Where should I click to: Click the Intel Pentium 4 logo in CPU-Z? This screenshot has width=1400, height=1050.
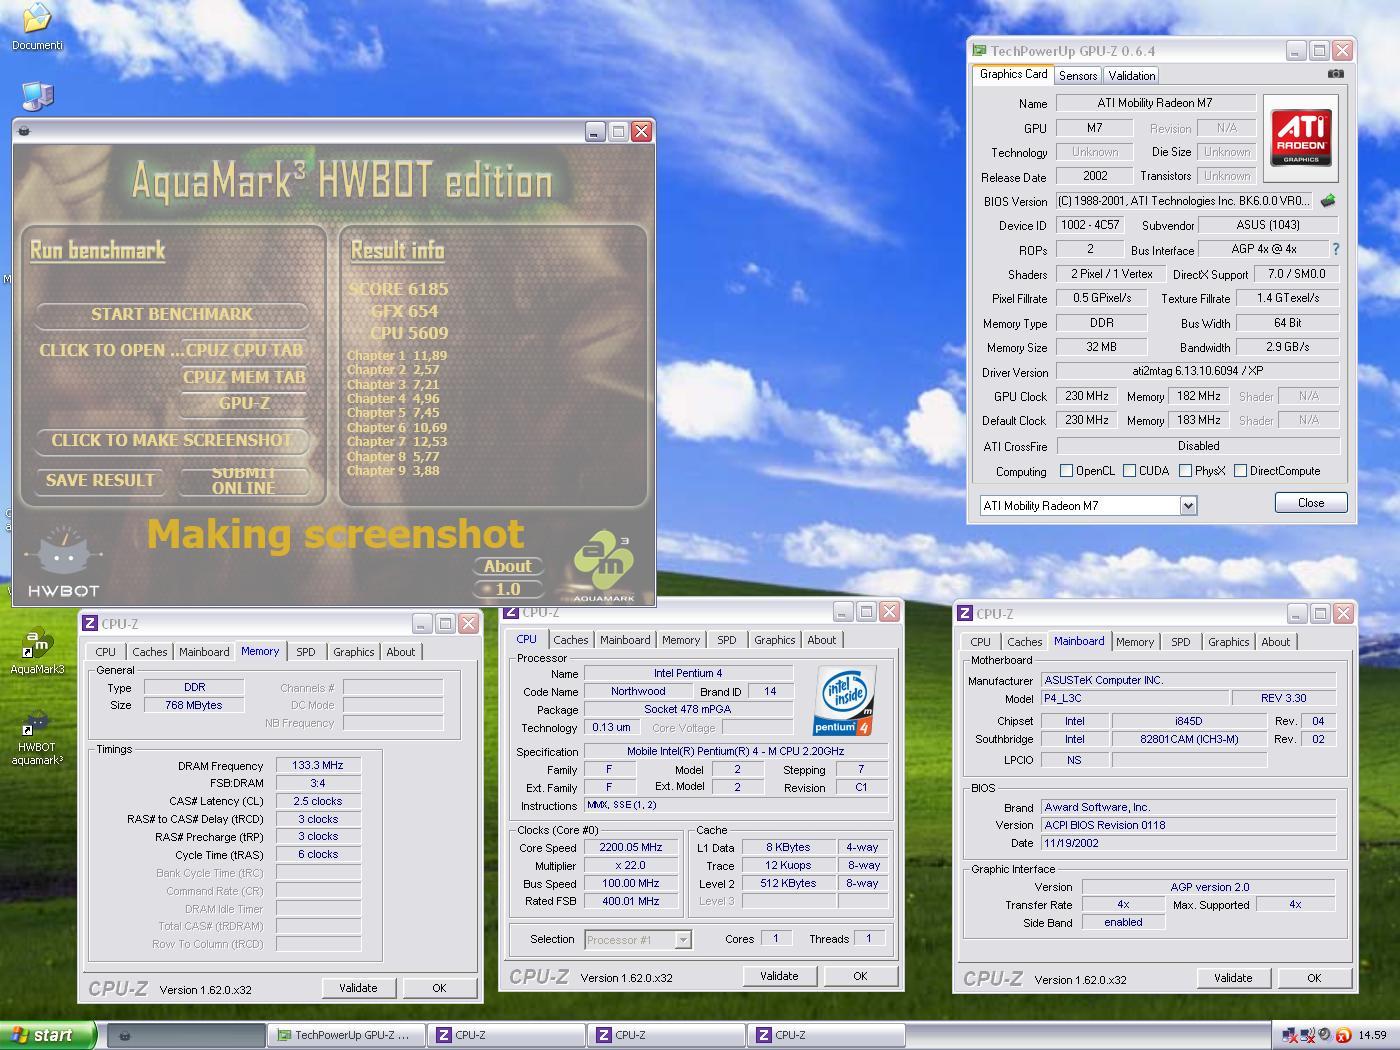pos(846,700)
